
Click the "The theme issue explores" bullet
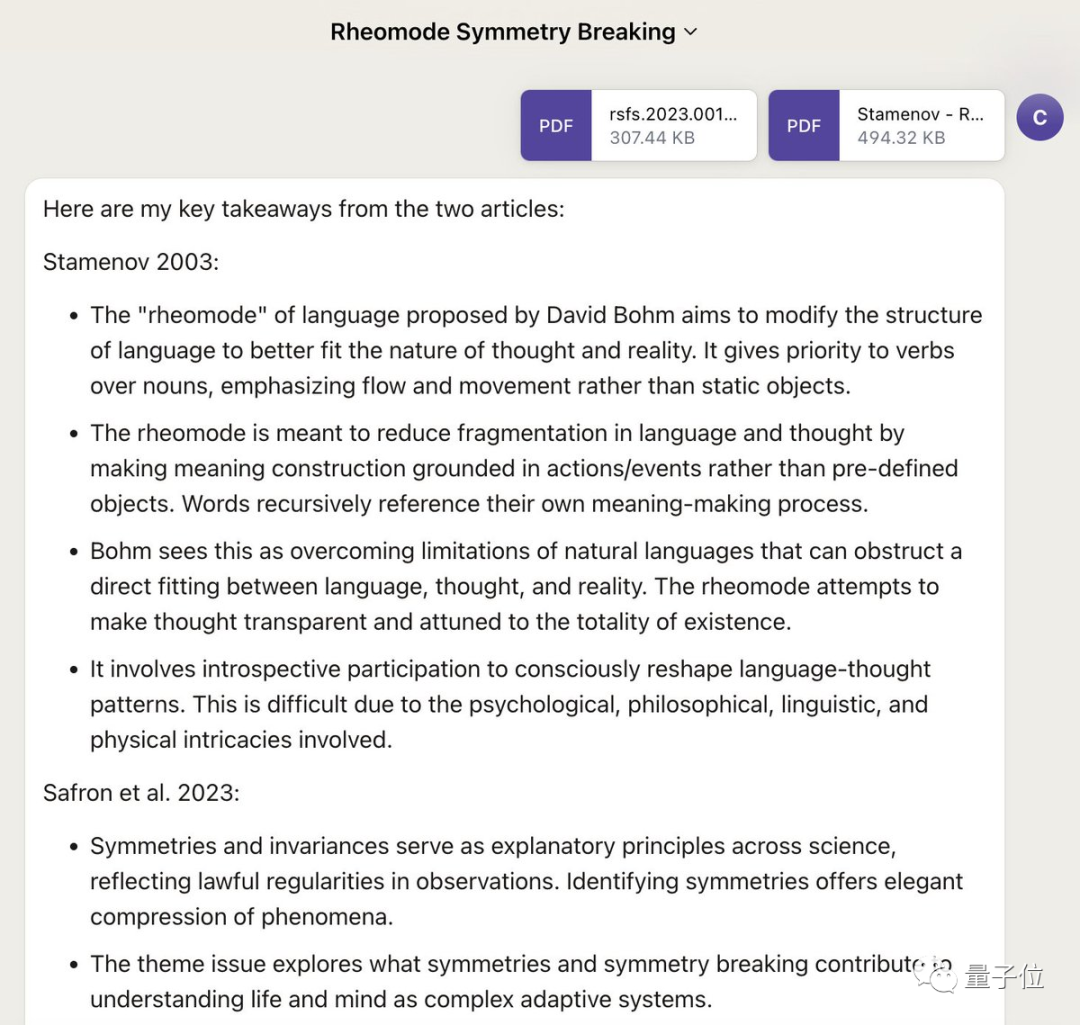click(500, 981)
